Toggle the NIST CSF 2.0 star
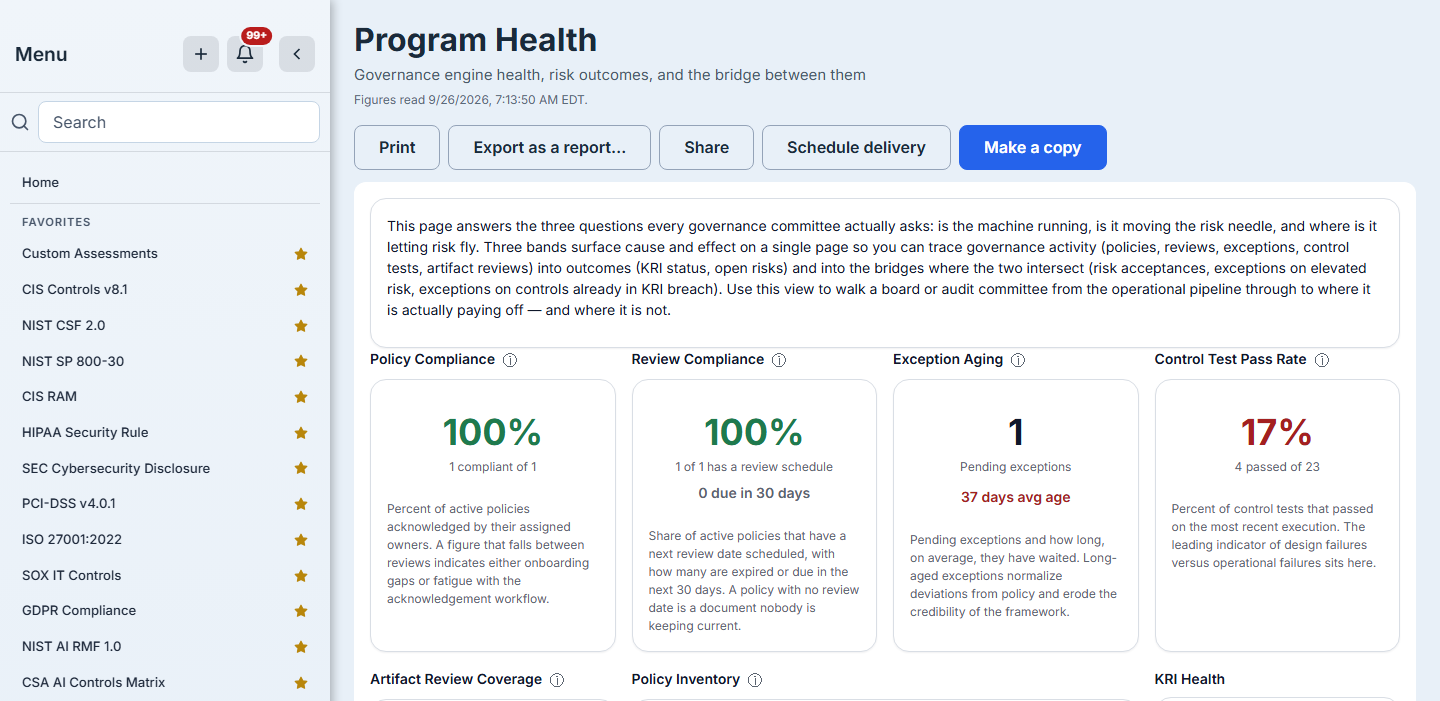 (301, 326)
